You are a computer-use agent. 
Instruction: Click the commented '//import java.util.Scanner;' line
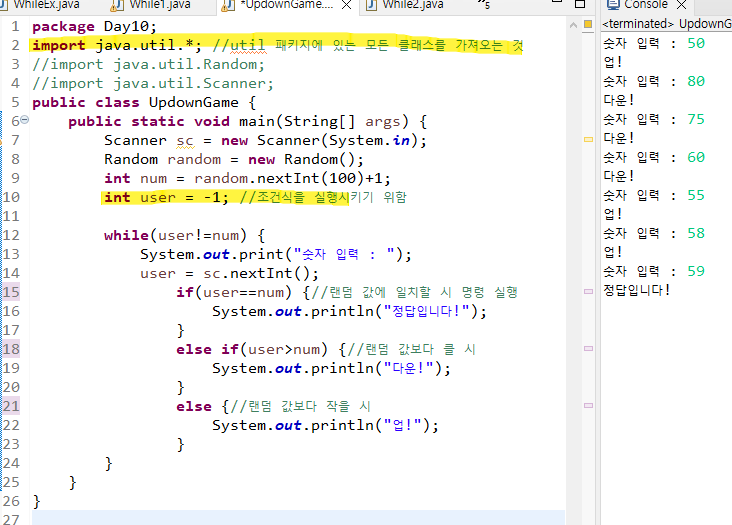[x=153, y=84]
